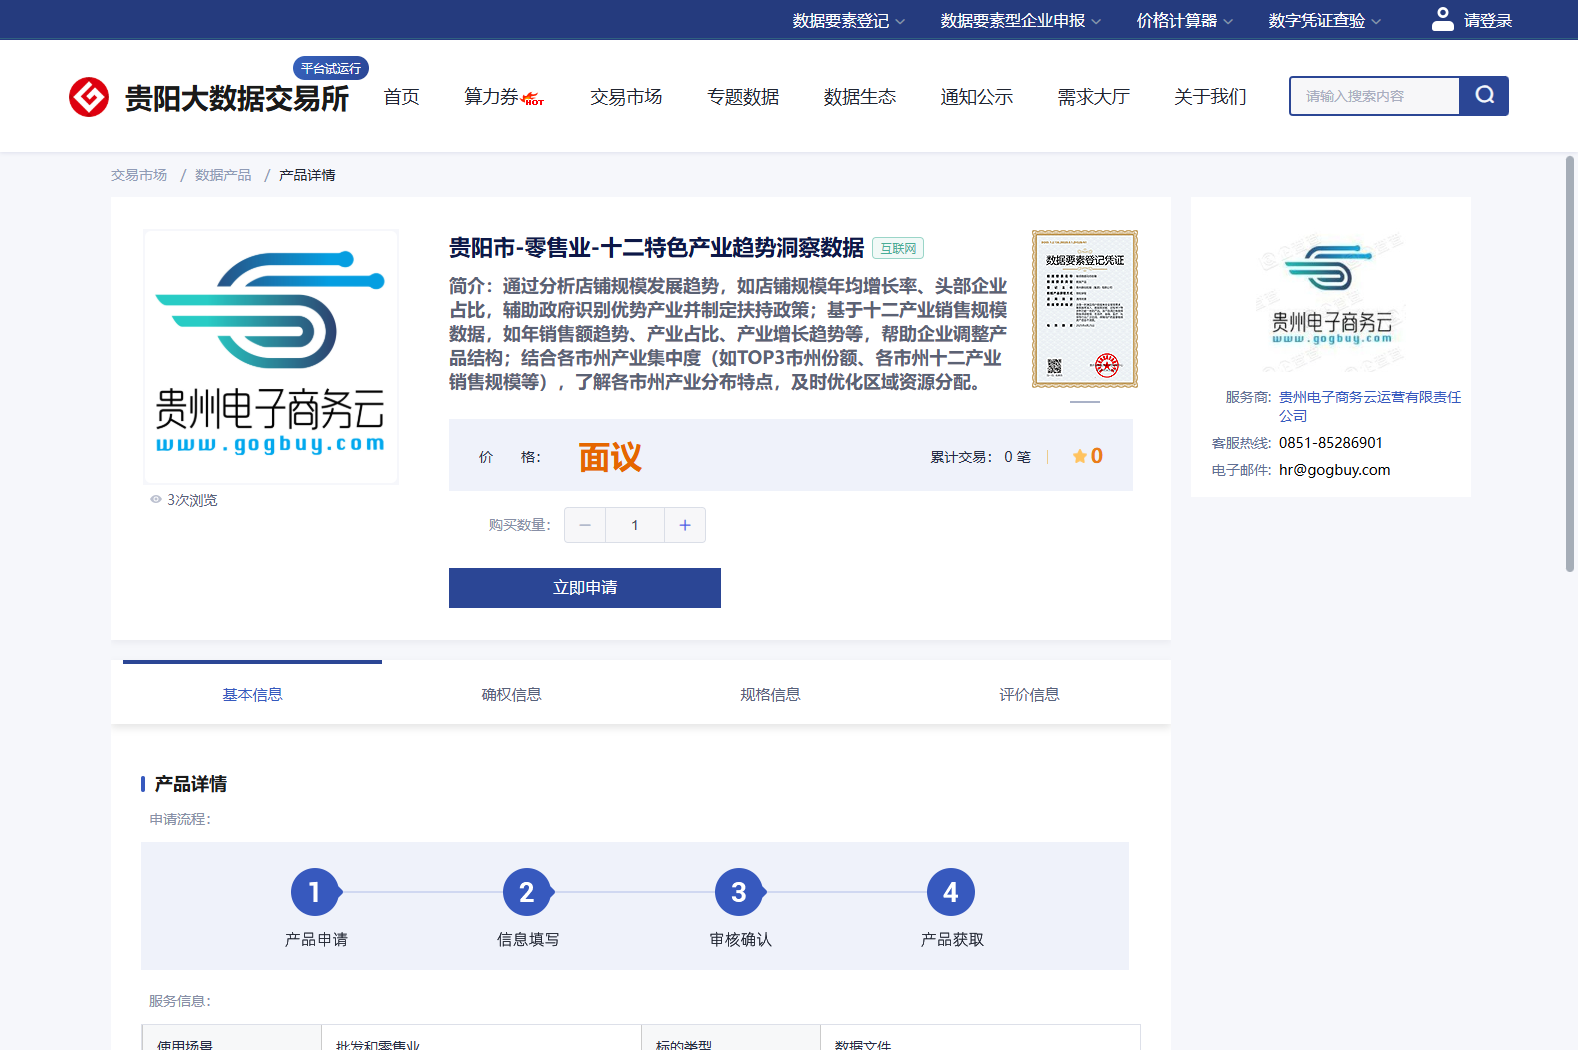Open the 贵州电子商务云运营有限责任公司 provider link
Image resolution: width=1578 pixels, height=1050 pixels.
tap(1370, 406)
